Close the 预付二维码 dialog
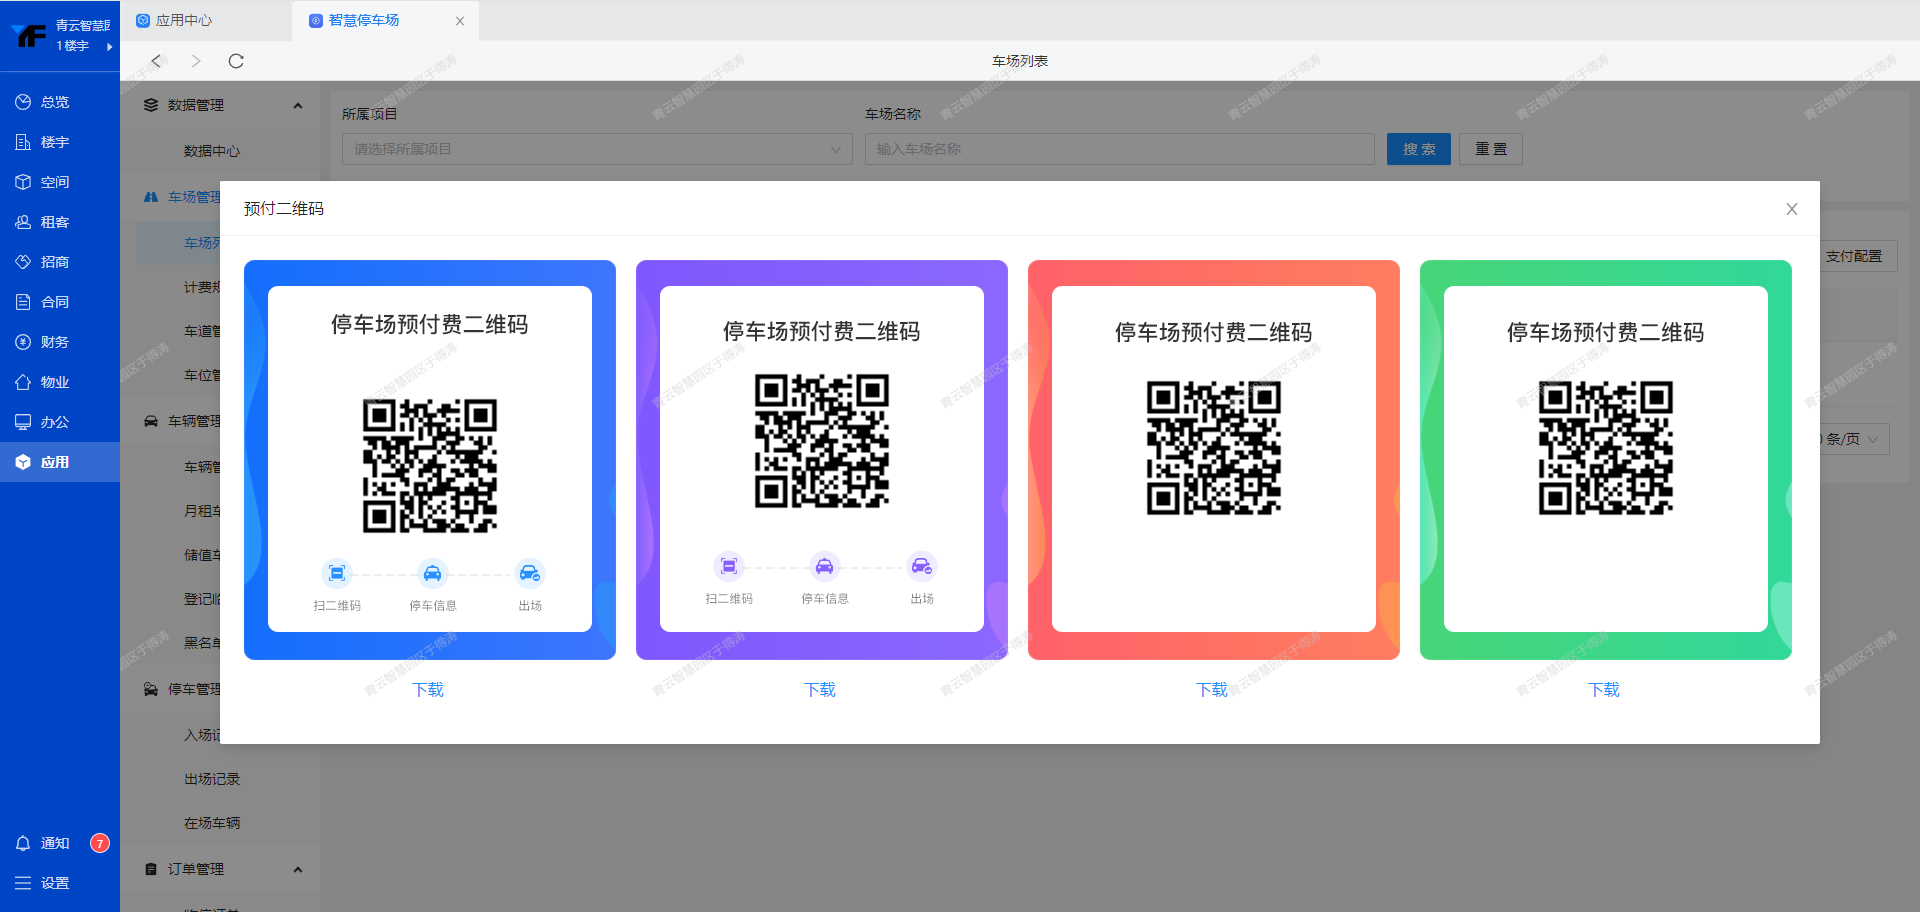This screenshot has width=1920, height=912. (1791, 209)
